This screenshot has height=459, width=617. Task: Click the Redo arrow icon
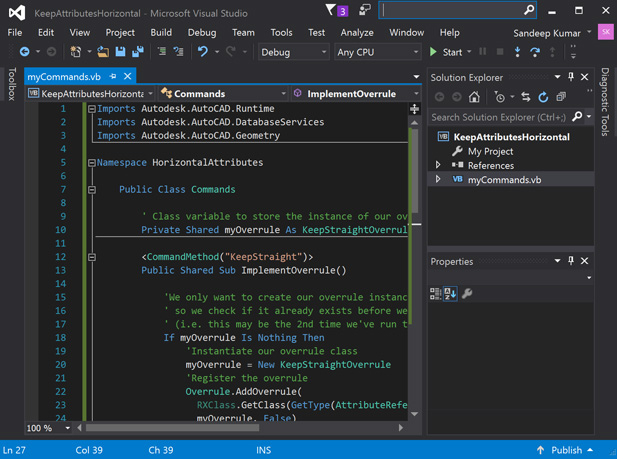(x=231, y=52)
